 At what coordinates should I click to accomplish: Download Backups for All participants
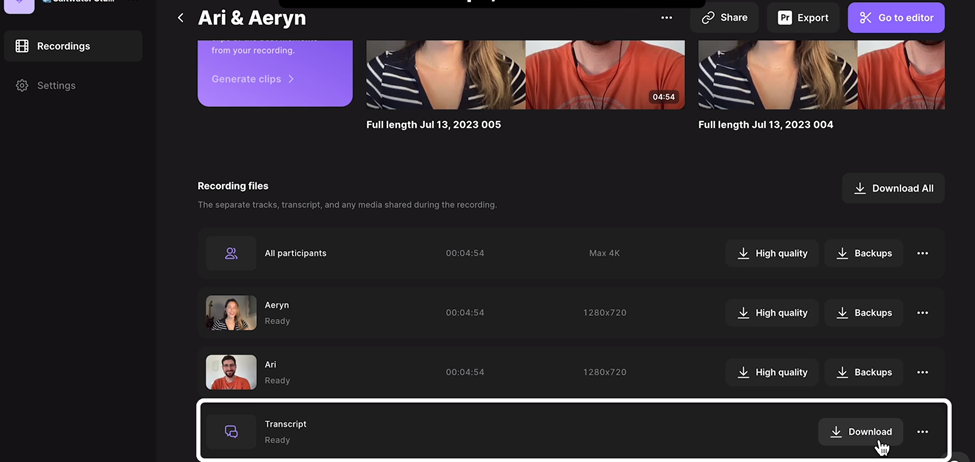click(864, 253)
